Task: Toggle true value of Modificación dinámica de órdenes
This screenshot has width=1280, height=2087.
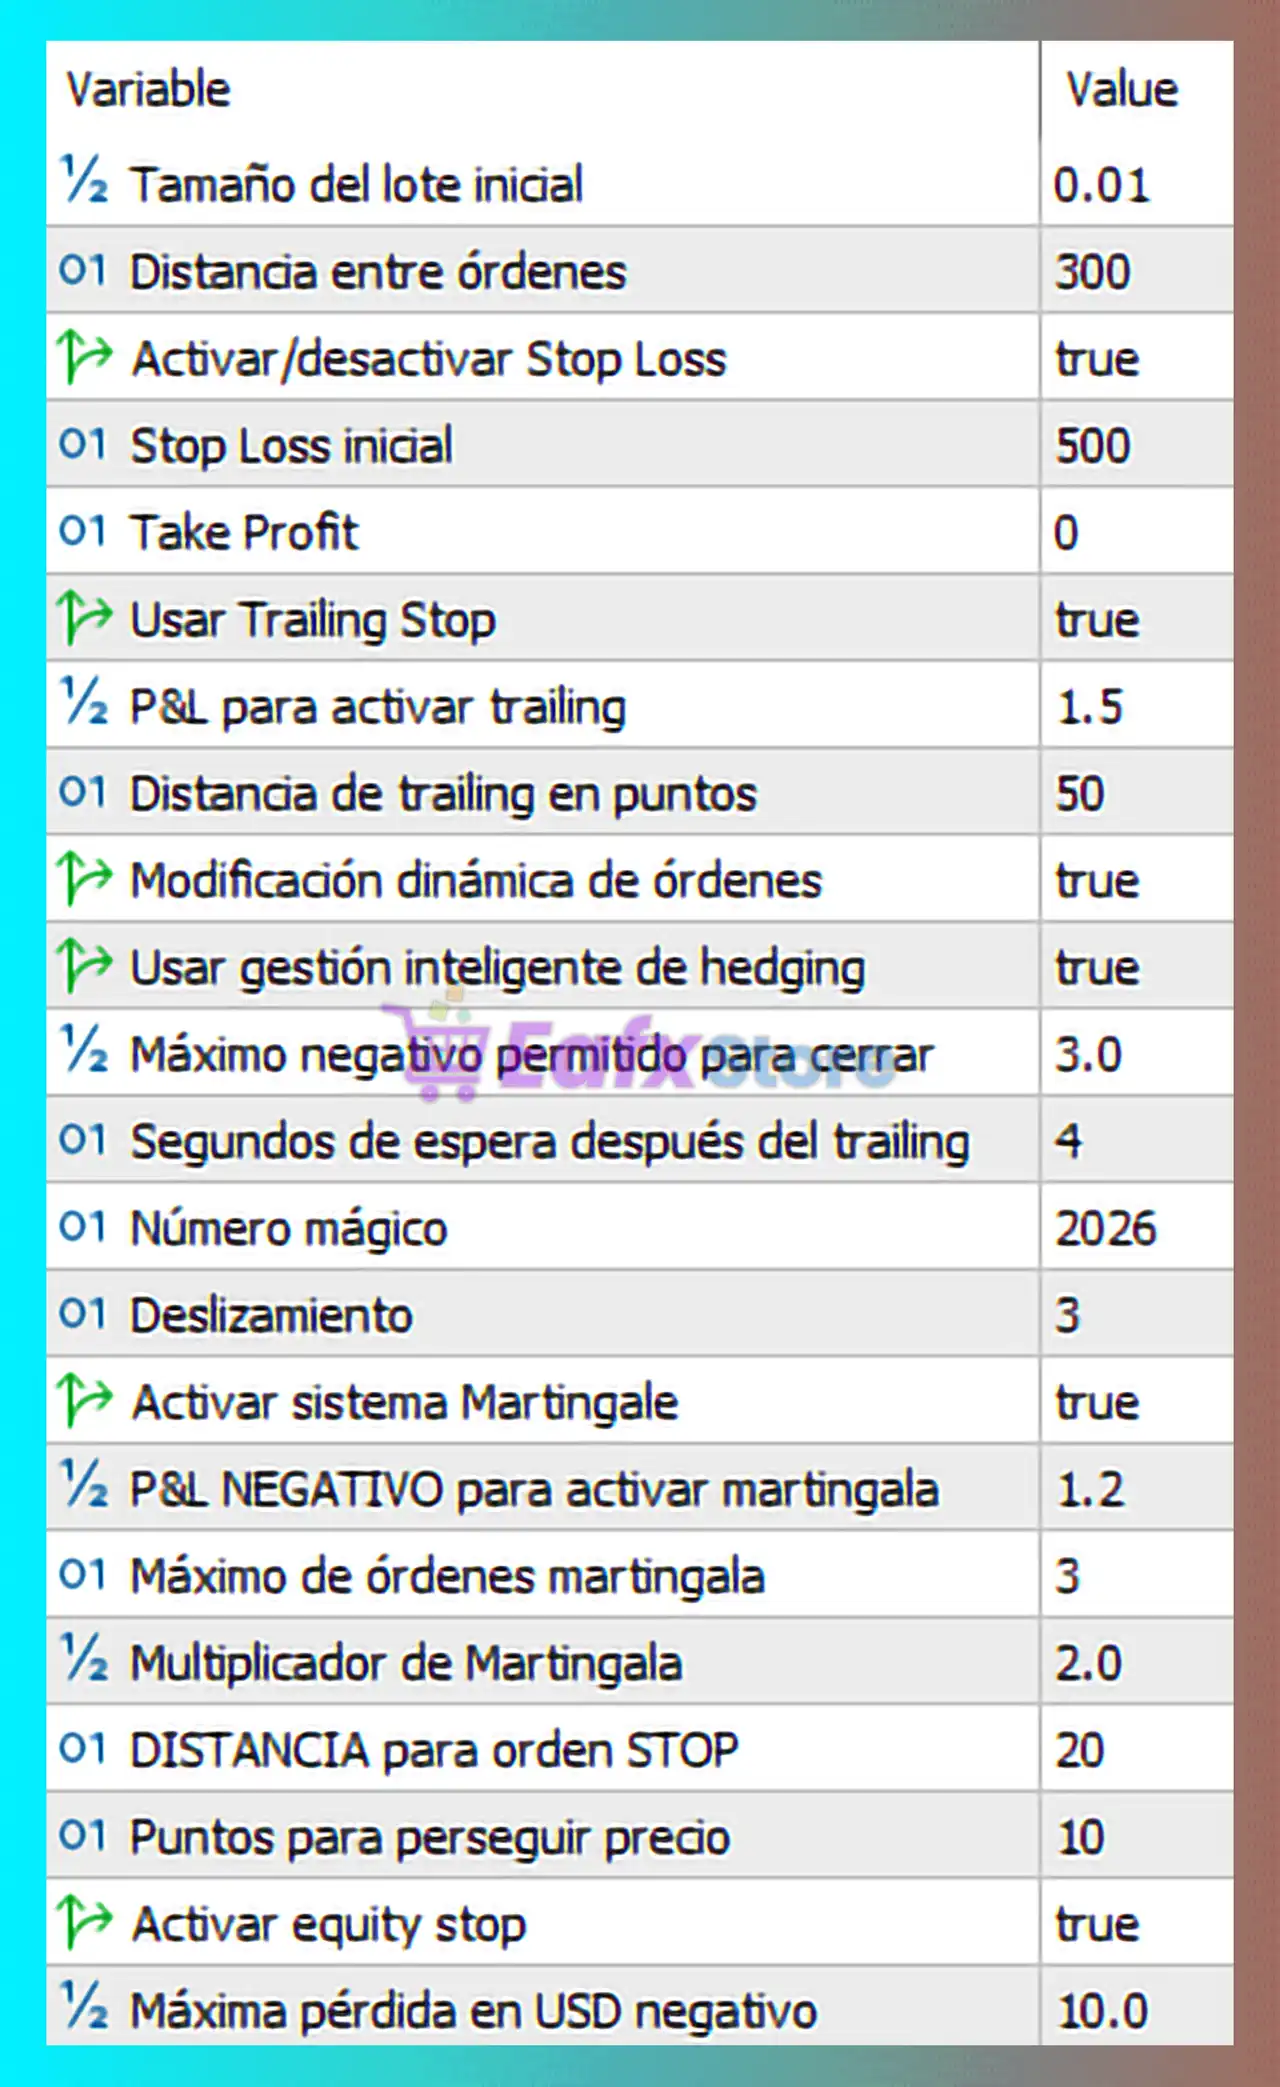Action: (x=1097, y=880)
